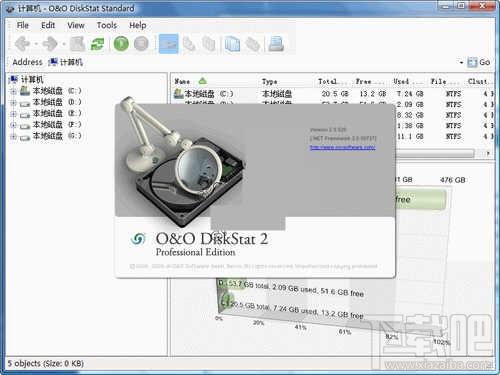Viewport: 500px width, 375px height.
Task: Click the Up one level icon
Action: [x=77, y=44]
